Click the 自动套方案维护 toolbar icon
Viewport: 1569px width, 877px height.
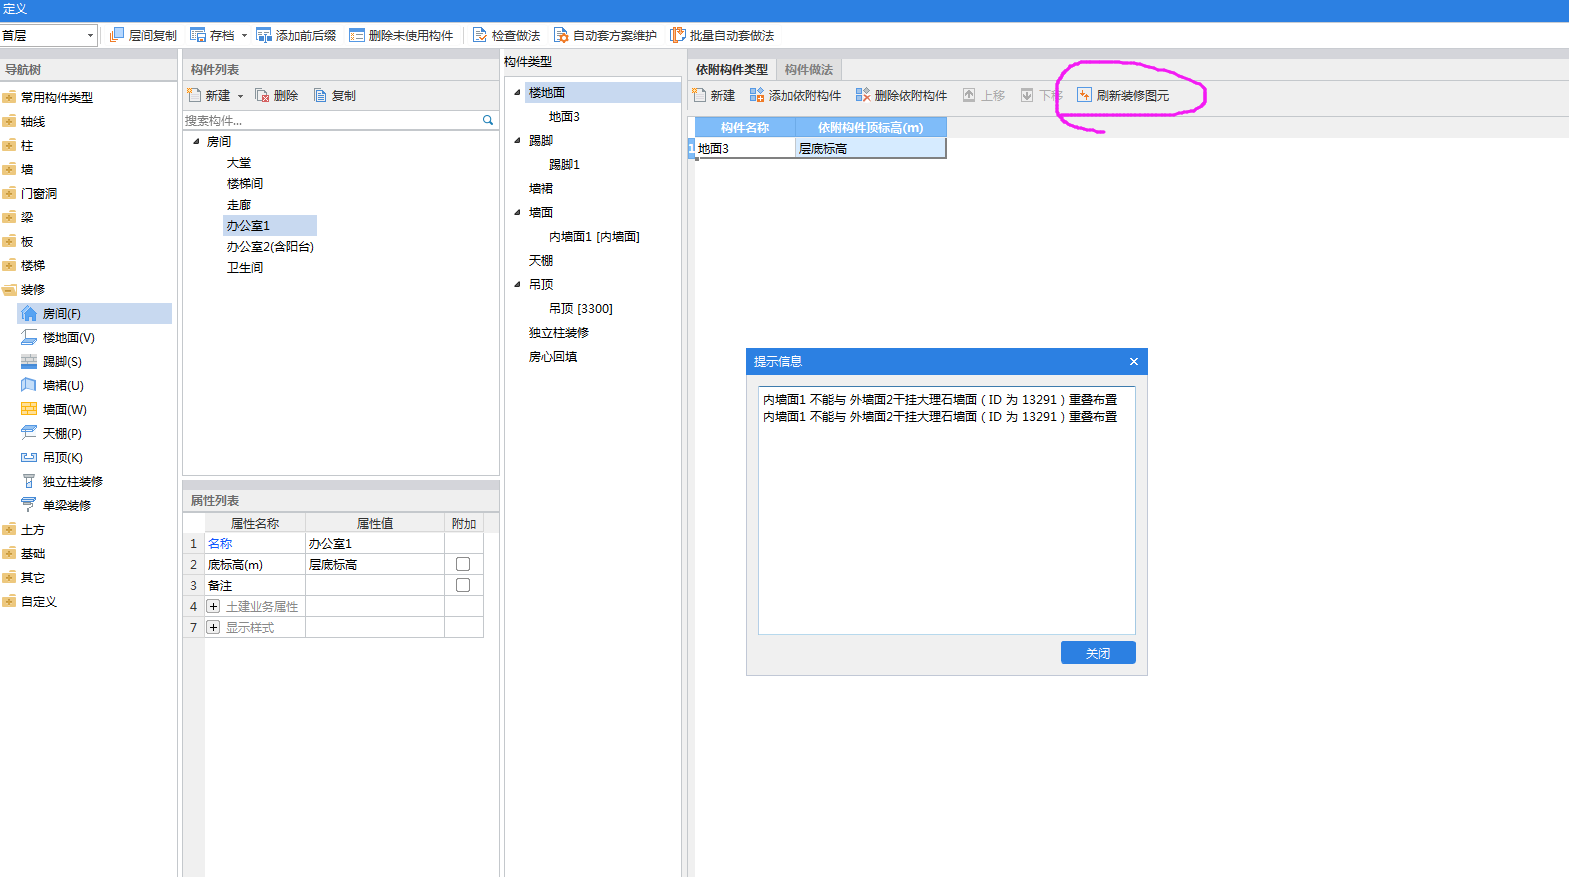pos(561,35)
